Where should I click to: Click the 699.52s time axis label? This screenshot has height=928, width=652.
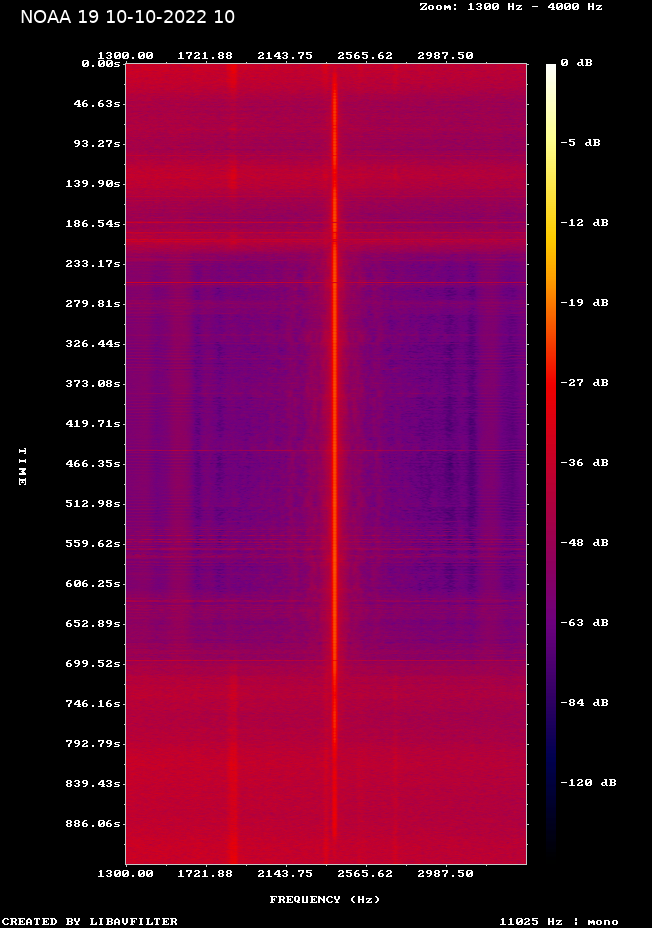93,664
